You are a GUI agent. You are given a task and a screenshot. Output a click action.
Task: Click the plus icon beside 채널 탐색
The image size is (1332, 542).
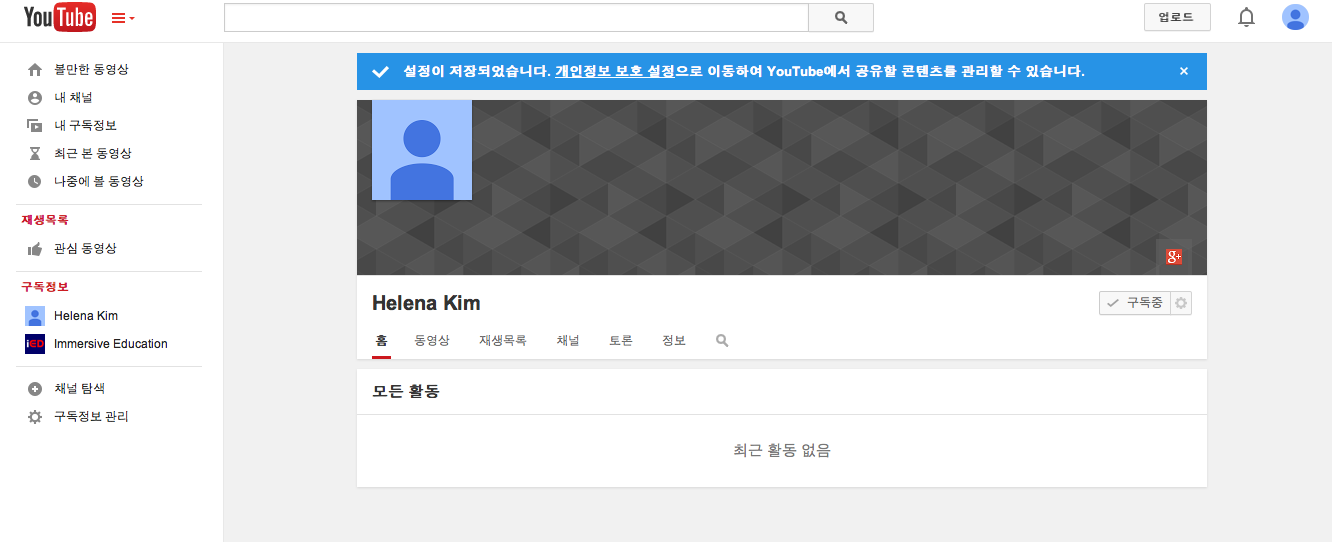35,389
